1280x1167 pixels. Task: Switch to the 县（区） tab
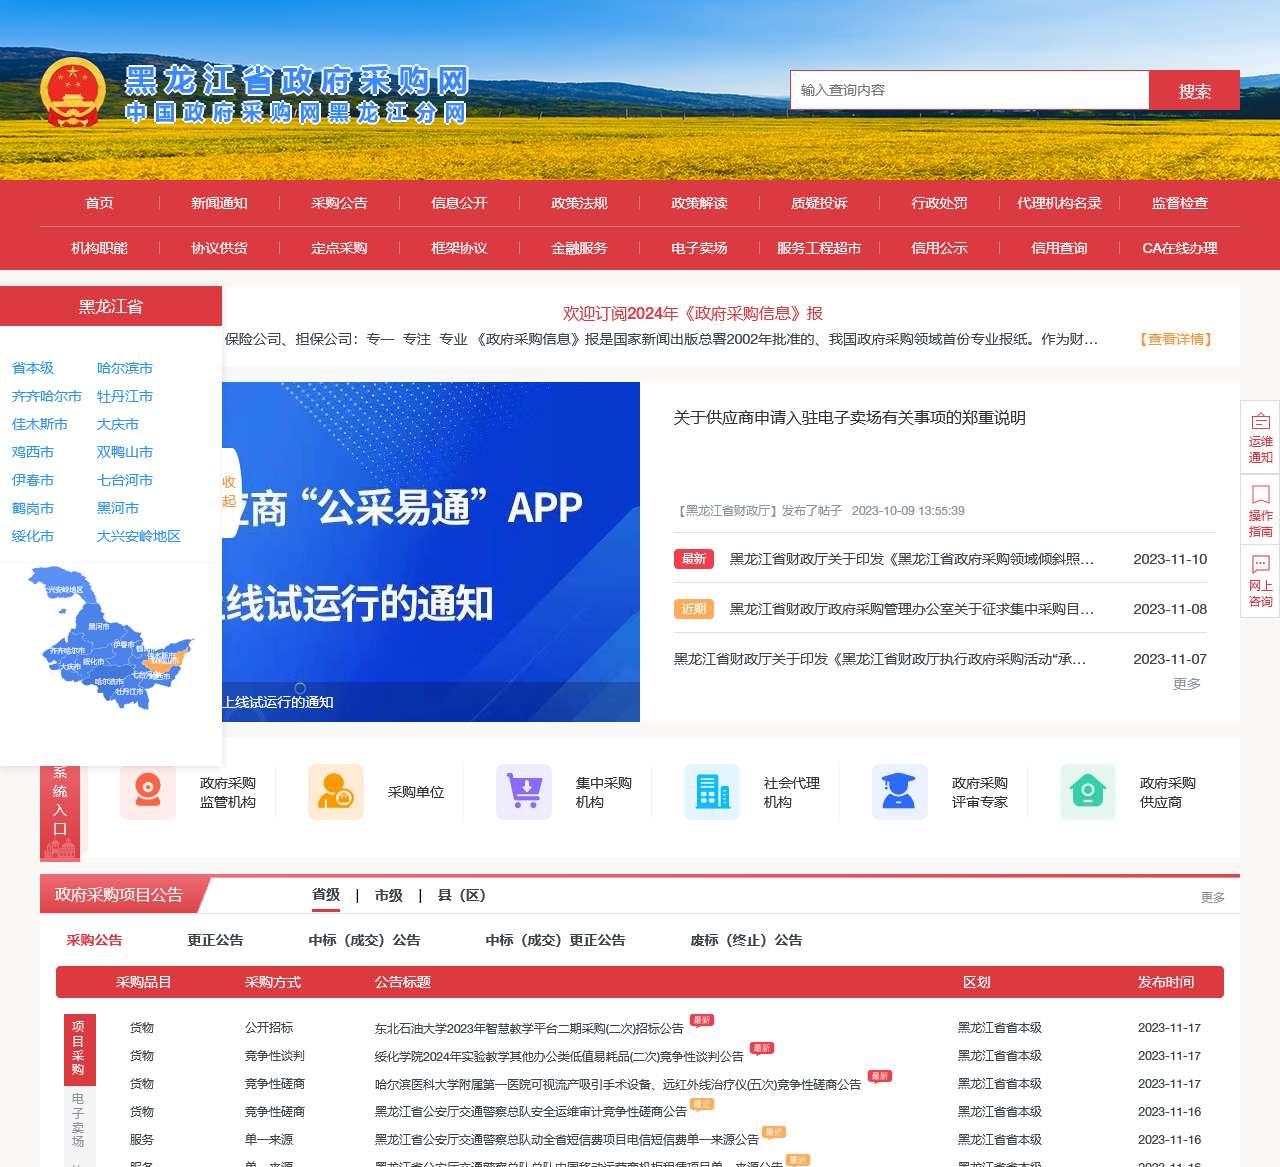[462, 895]
